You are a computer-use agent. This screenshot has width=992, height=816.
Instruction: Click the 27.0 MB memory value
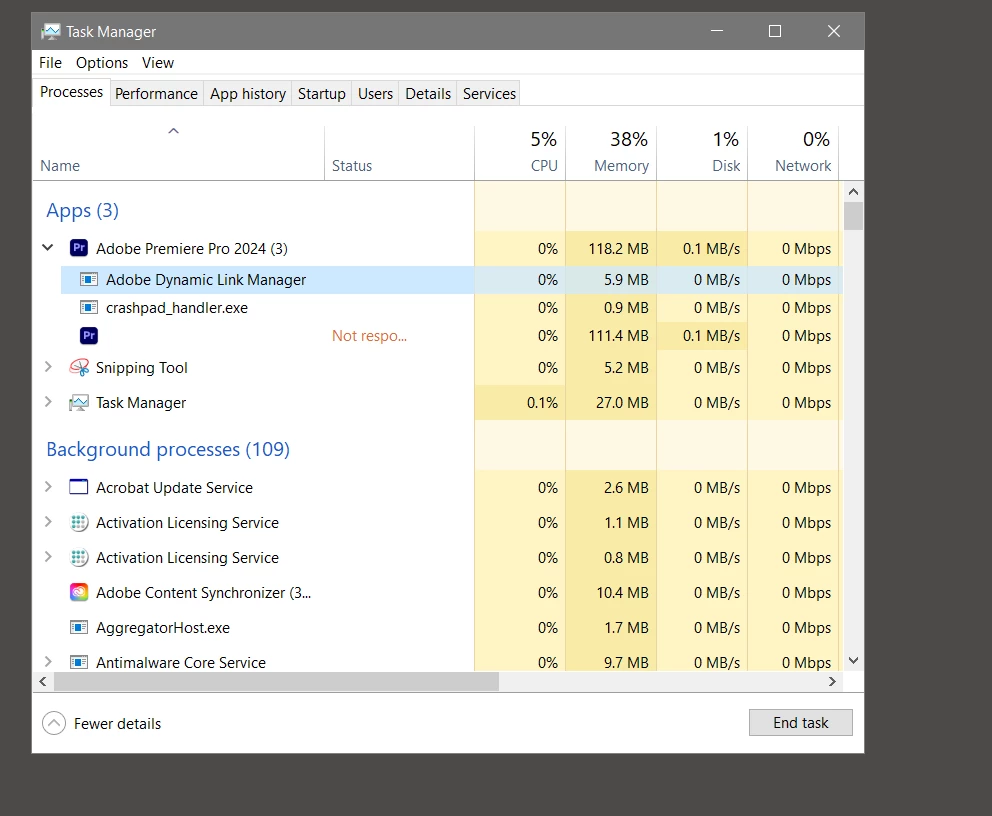point(622,402)
